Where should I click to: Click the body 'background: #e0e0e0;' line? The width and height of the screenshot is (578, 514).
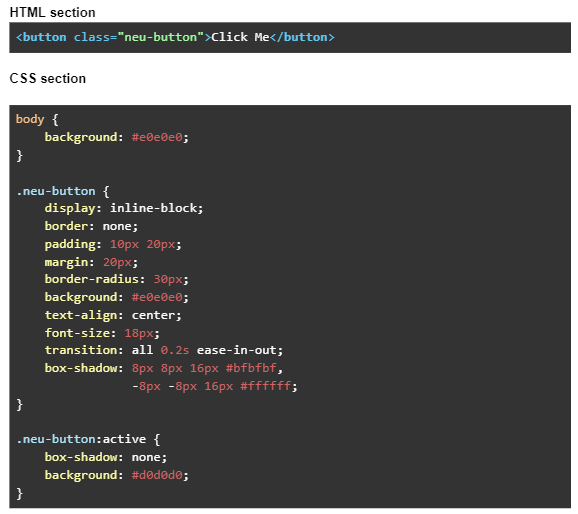(116, 138)
